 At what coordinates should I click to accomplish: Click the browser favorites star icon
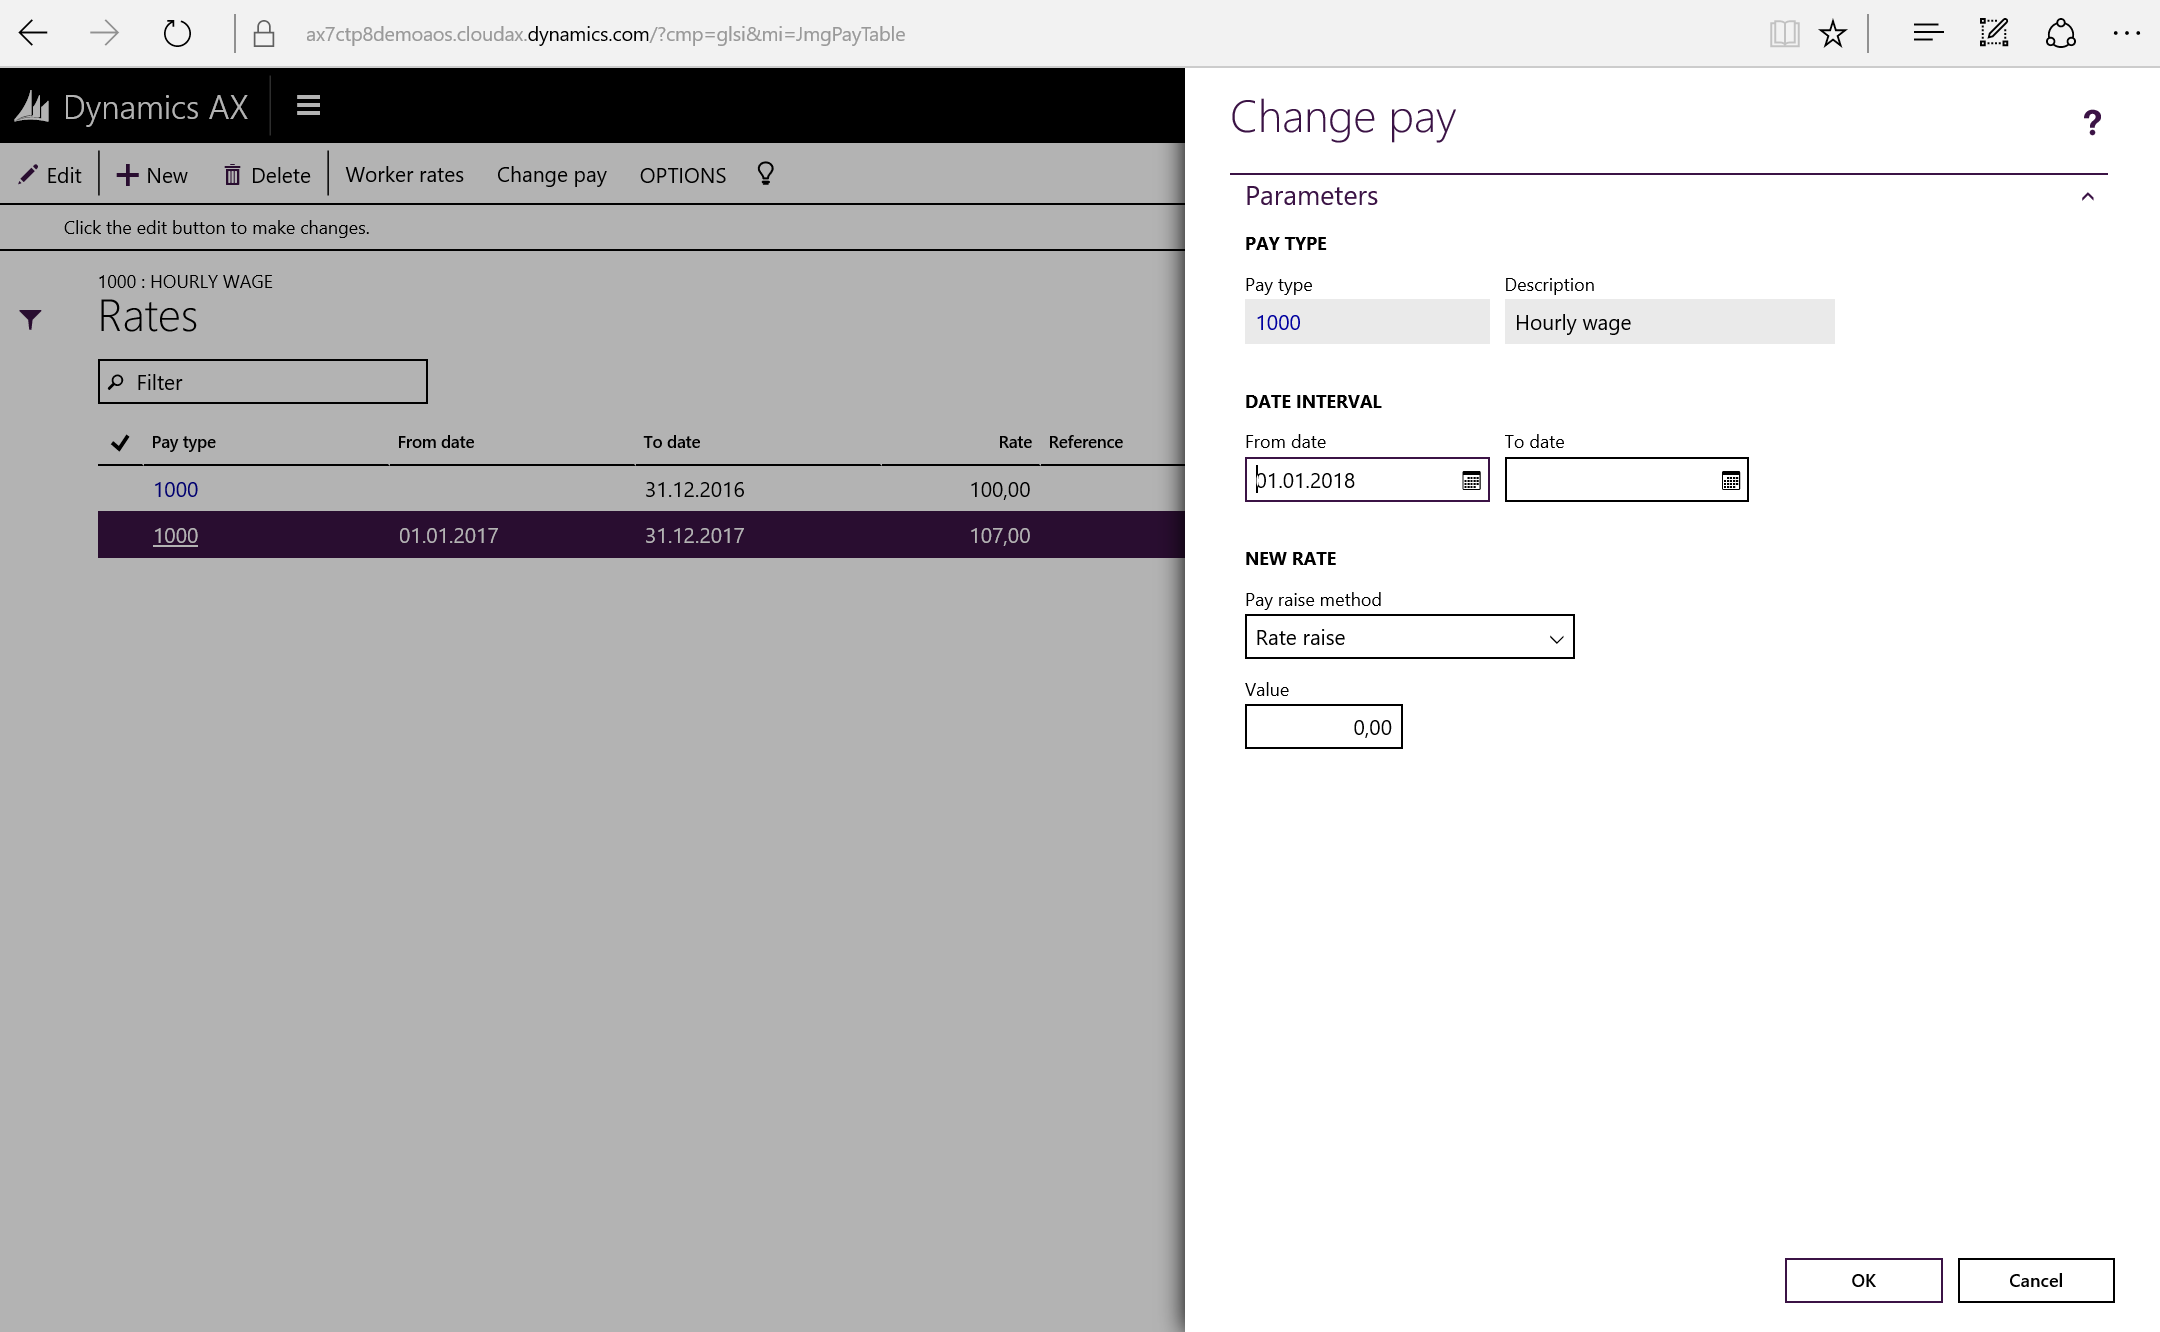(x=1832, y=34)
